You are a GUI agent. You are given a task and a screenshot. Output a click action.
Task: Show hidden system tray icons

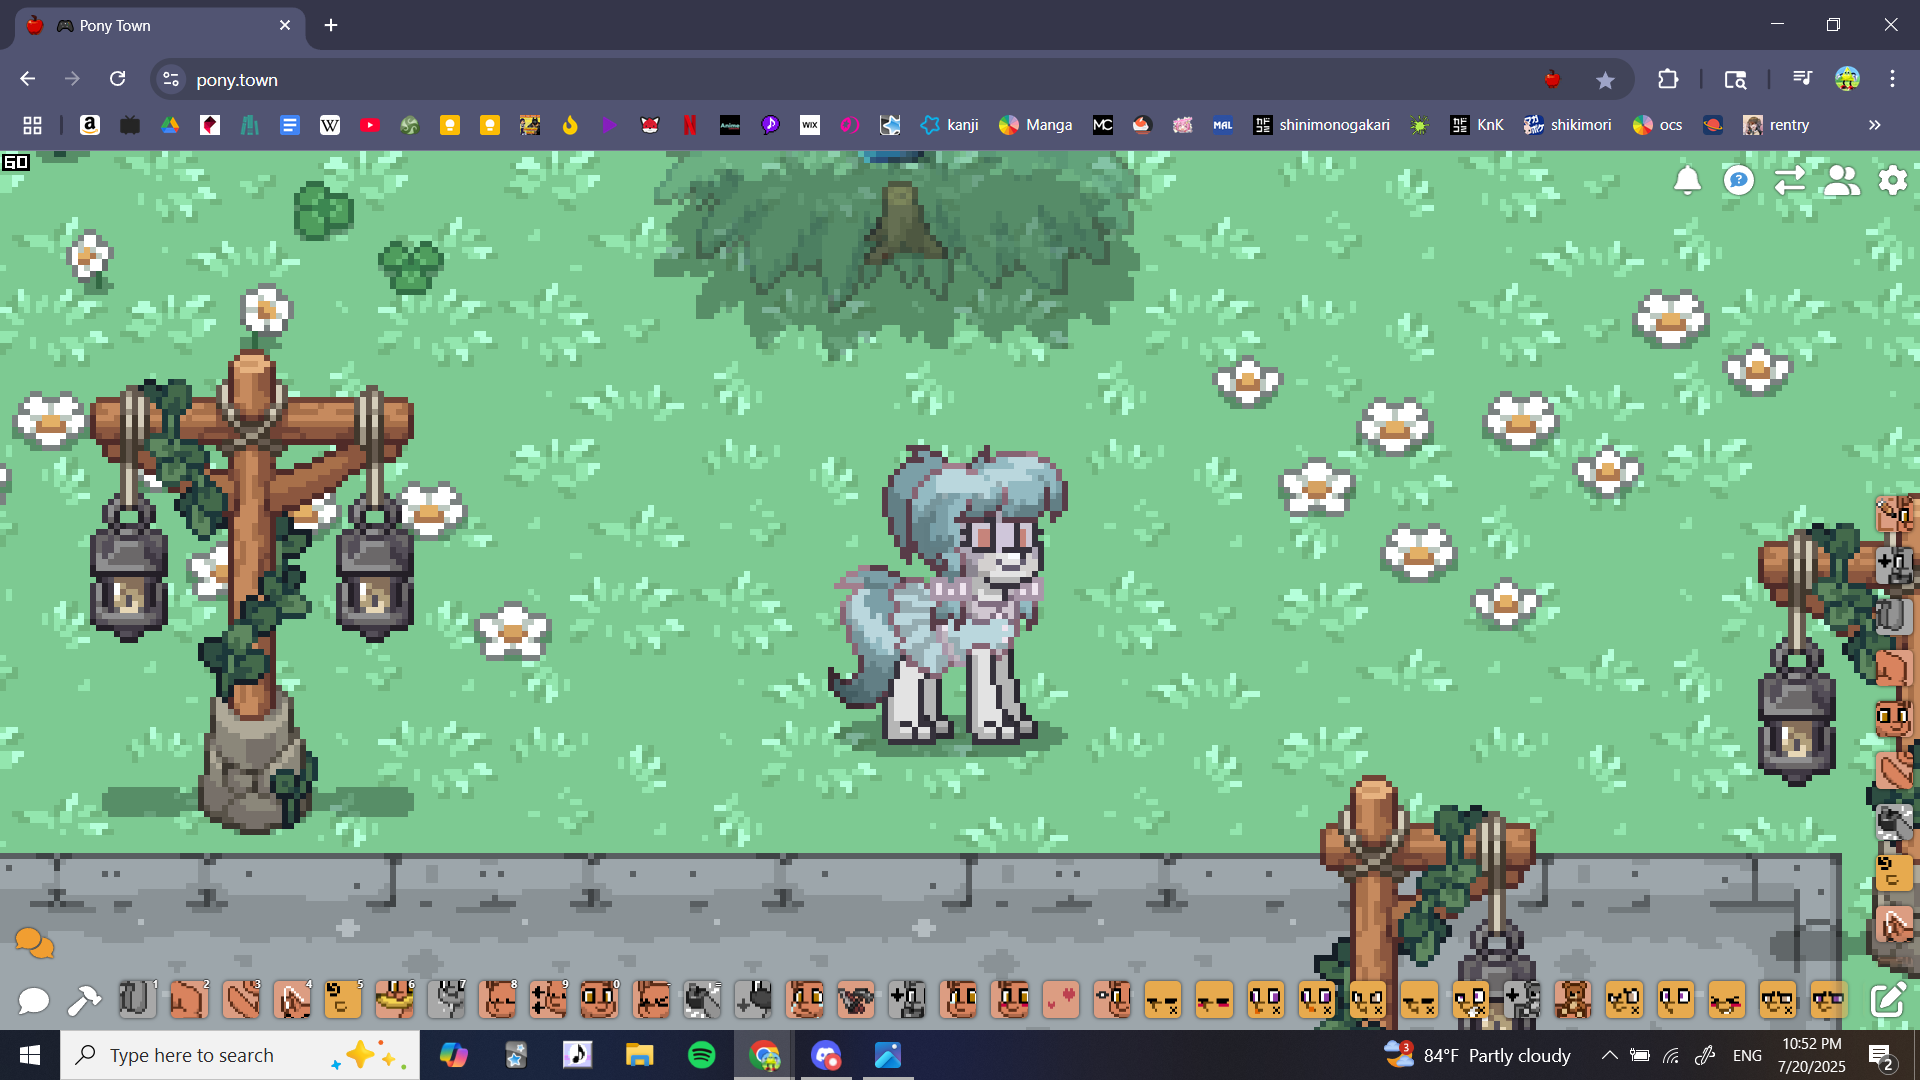[x=1609, y=1055]
